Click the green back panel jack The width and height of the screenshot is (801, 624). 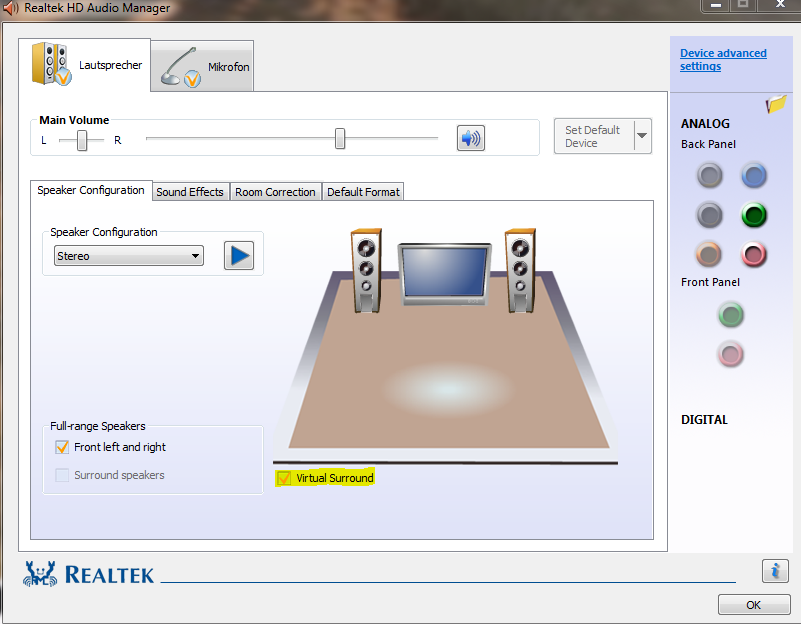coord(753,215)
